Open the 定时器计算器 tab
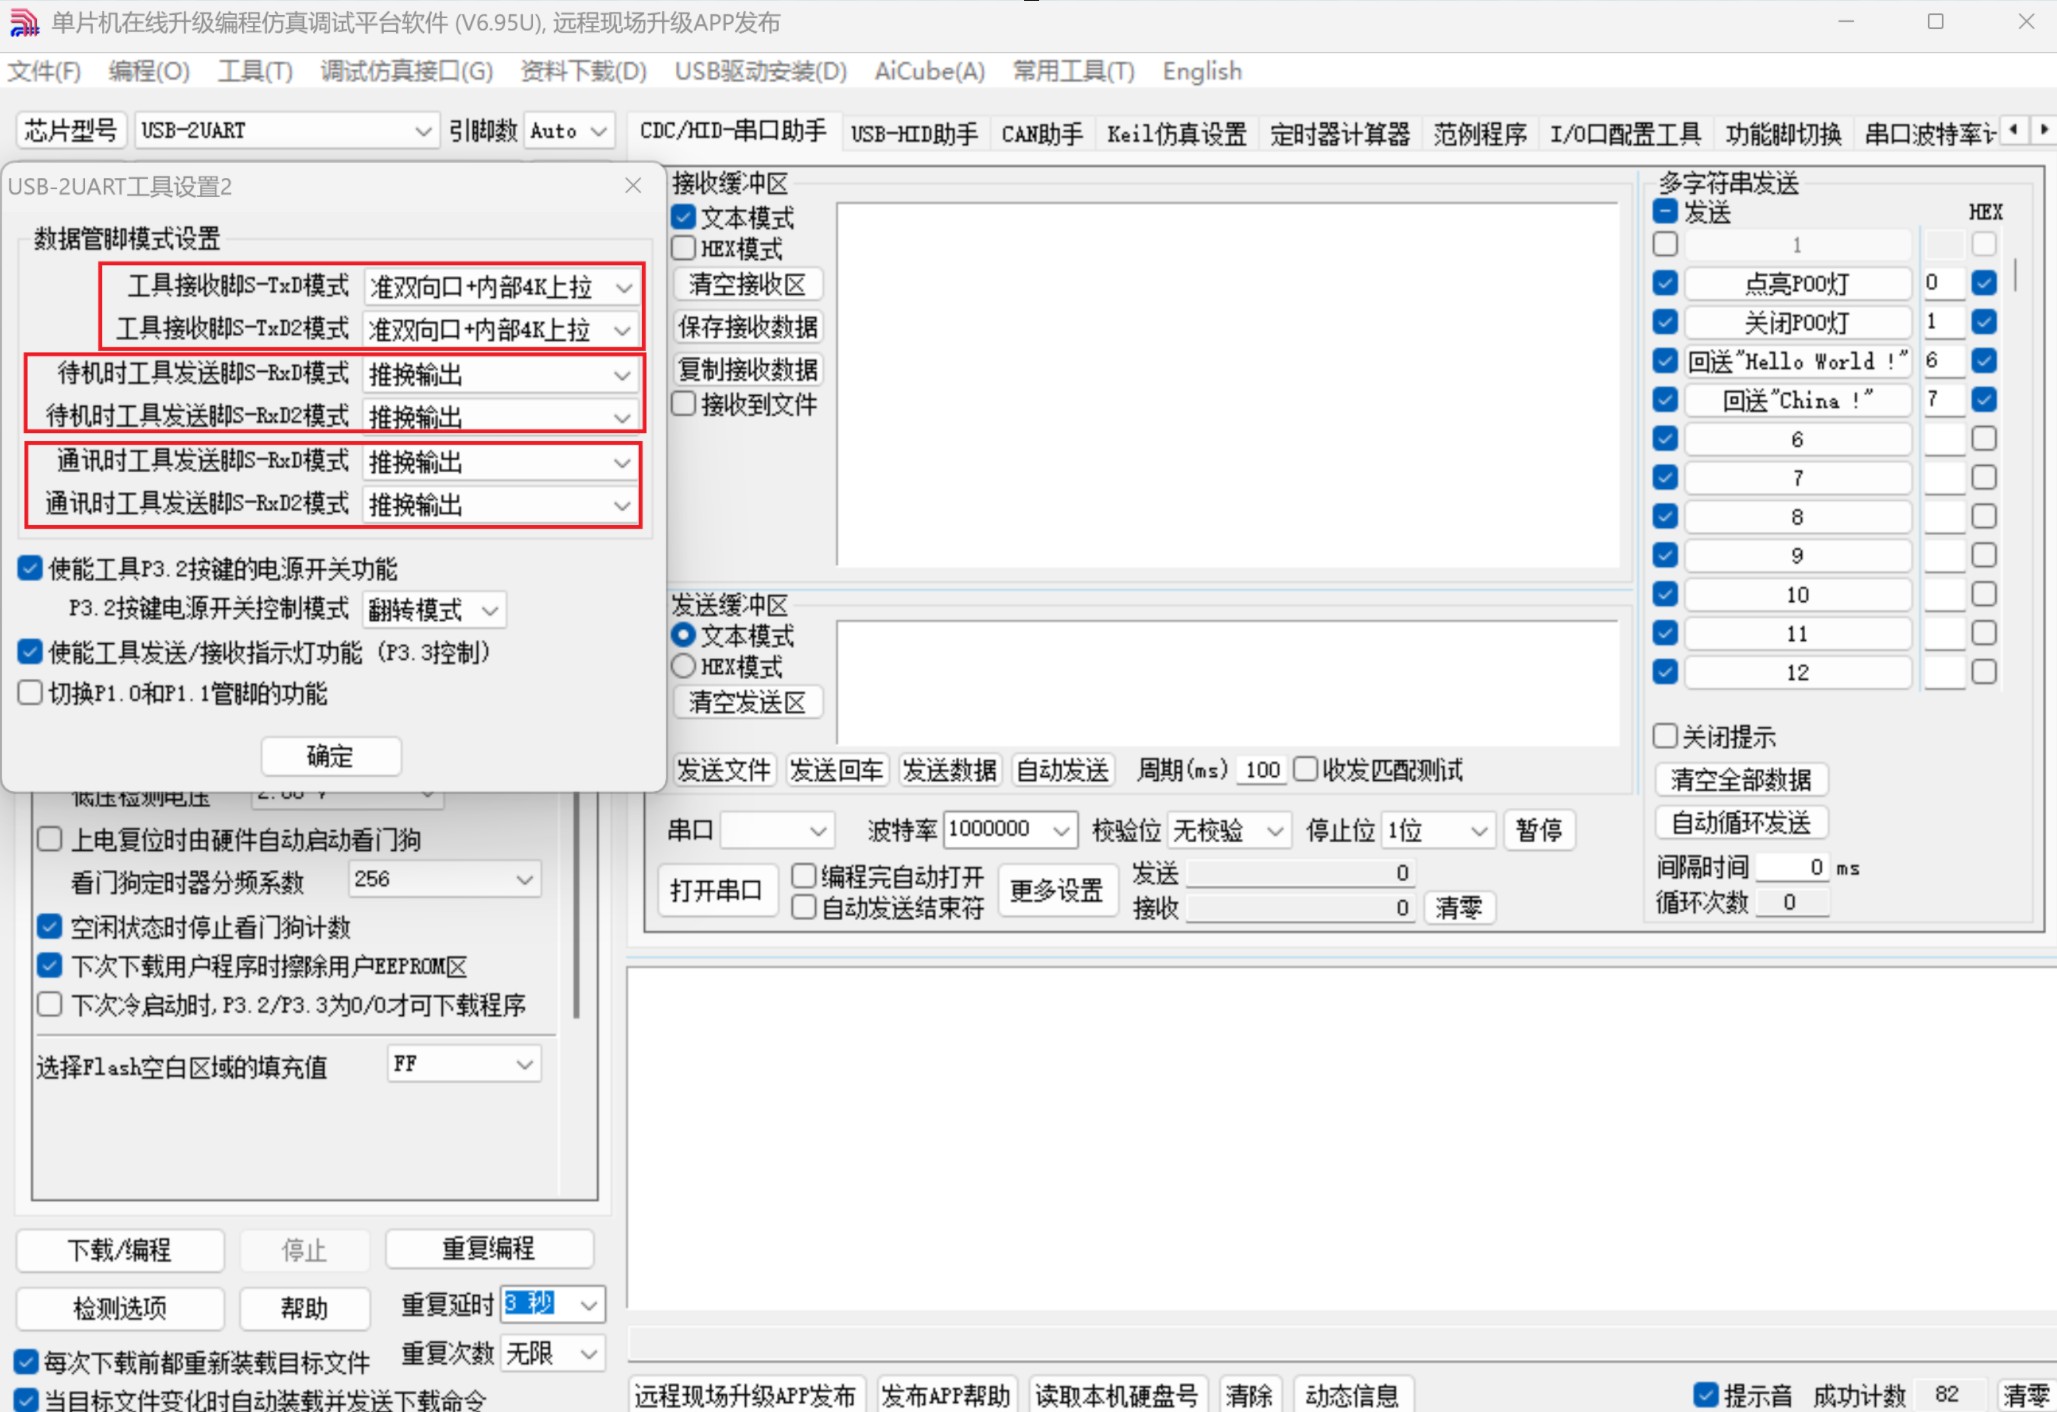This screenshot has width=2057, height=1412. coord(1339,133)
